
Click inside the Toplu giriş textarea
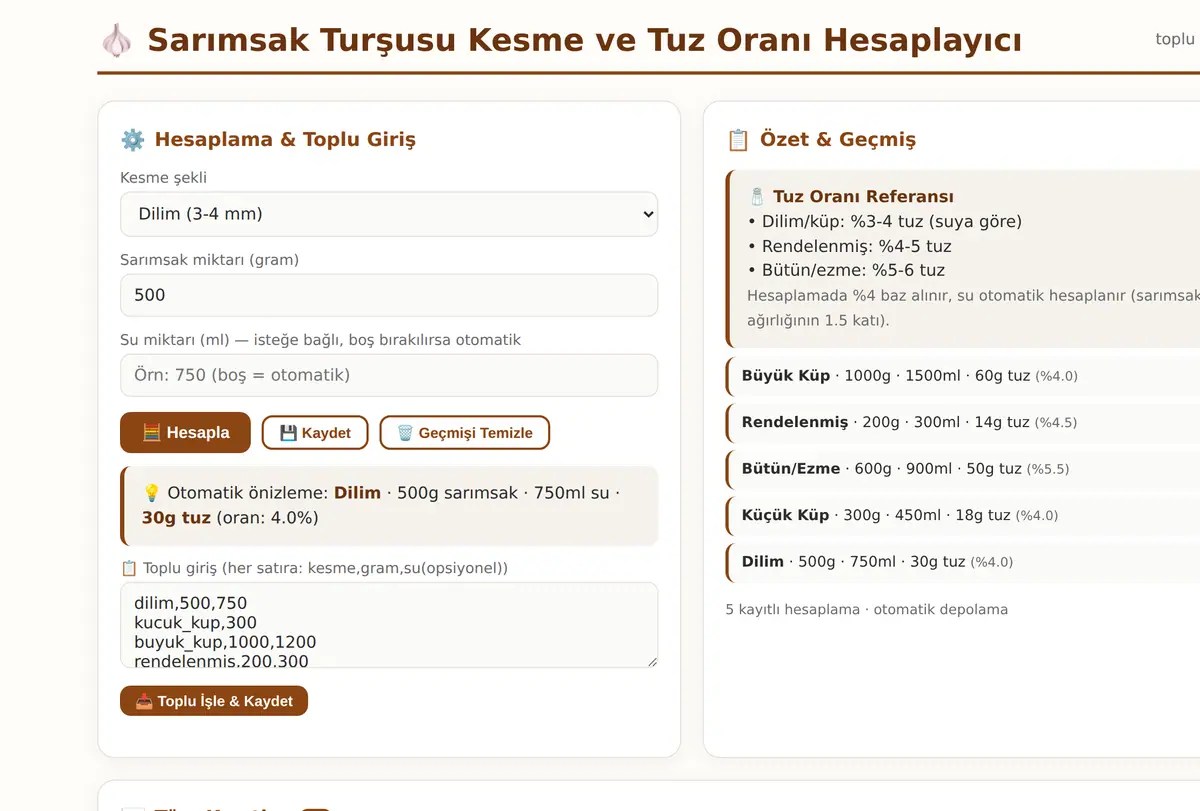click(x=389, y=625)
